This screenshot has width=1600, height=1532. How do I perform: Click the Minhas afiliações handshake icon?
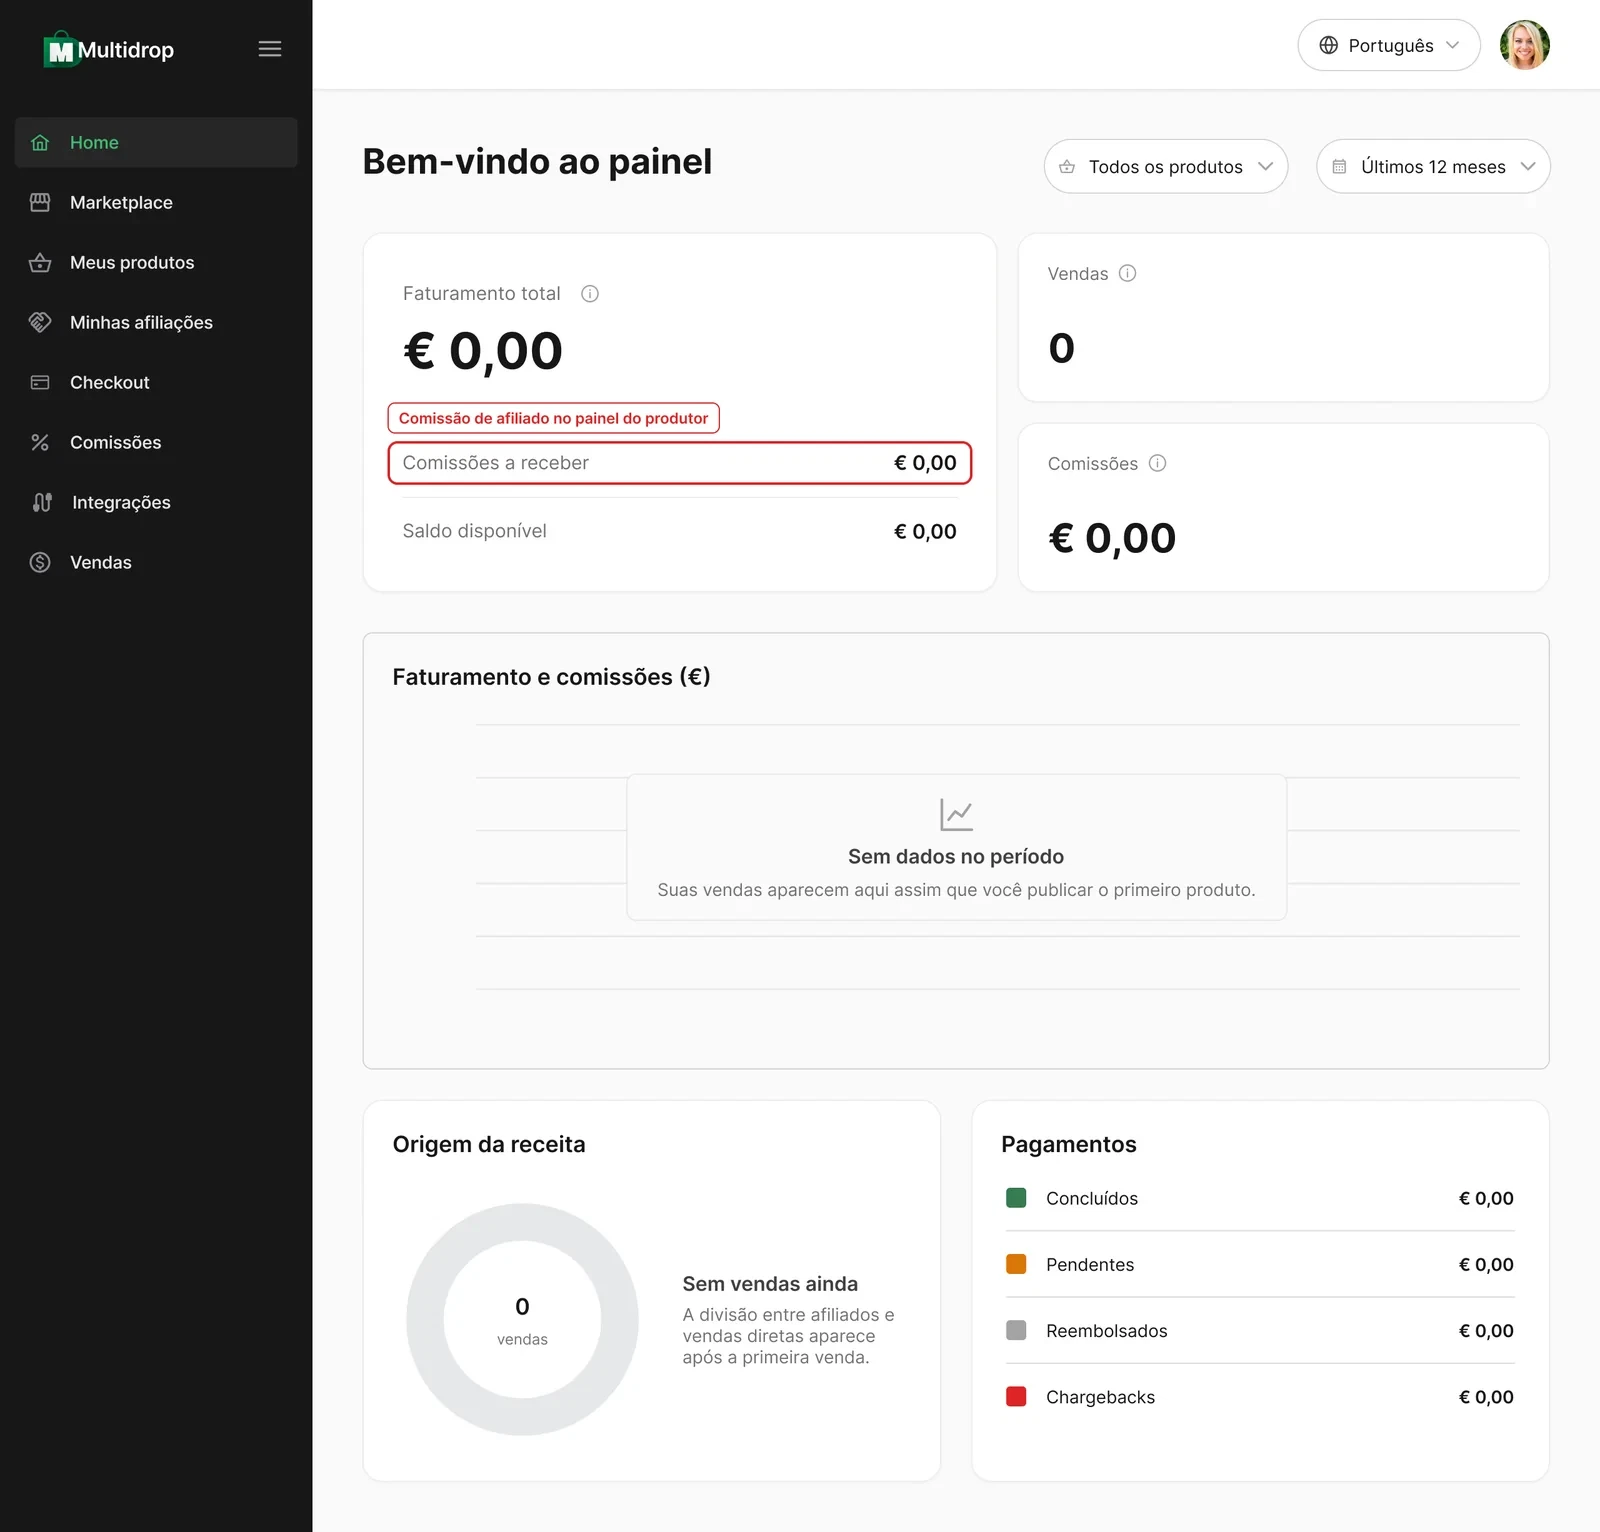tap(40, 322)
